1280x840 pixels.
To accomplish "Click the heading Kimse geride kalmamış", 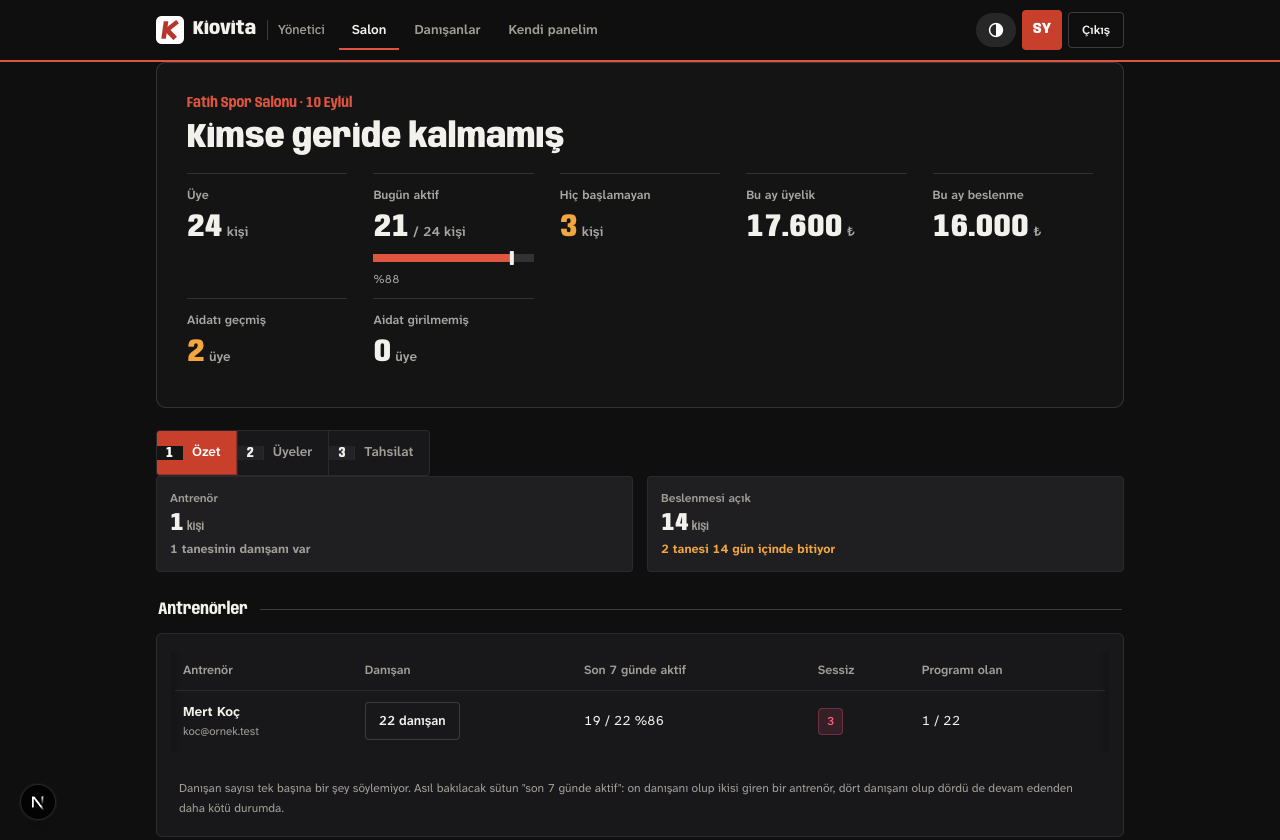I will tap(375, 135).
